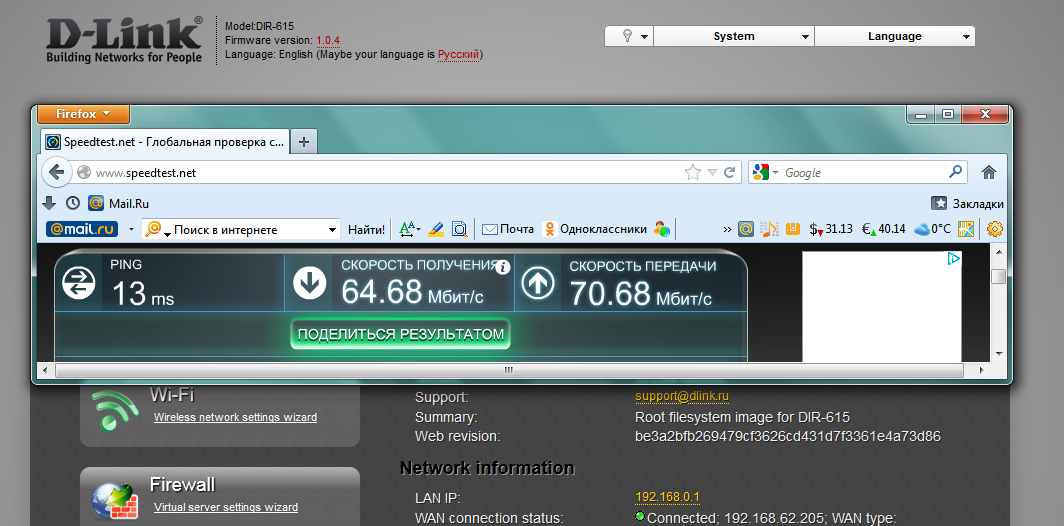Expand the Mail.ru search field dropdown
The width and height of the screenshot is (1064, 526).
tap(333, 230)
